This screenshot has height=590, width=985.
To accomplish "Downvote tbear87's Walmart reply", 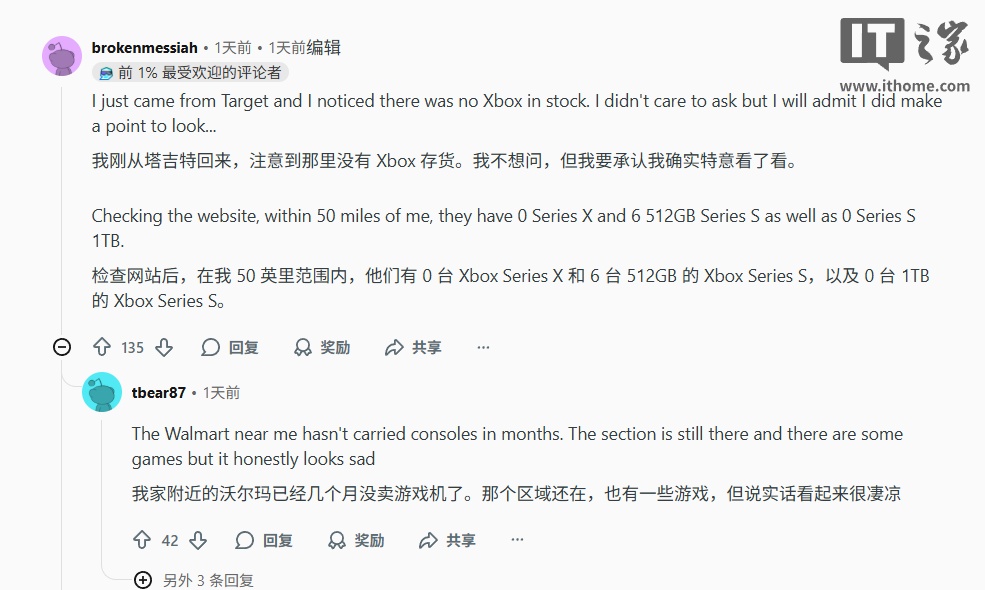I will [x=198, y=540].
